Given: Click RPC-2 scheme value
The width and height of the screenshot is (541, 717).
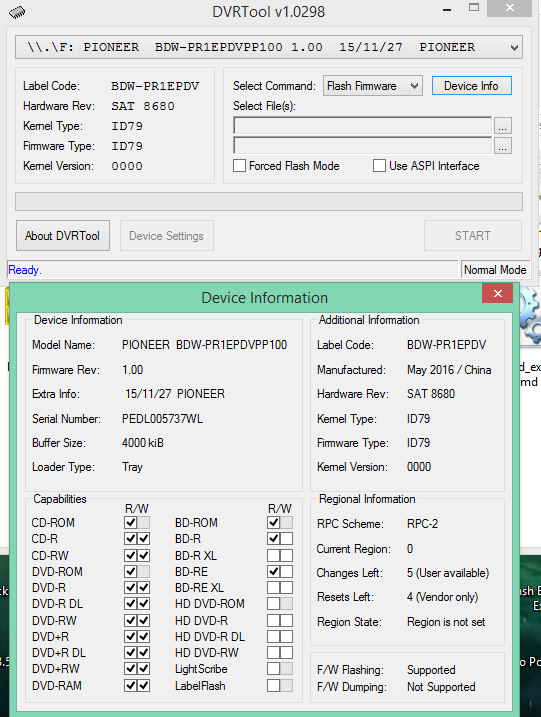Looking at the screenshot, I should click(x=423, y=524).
